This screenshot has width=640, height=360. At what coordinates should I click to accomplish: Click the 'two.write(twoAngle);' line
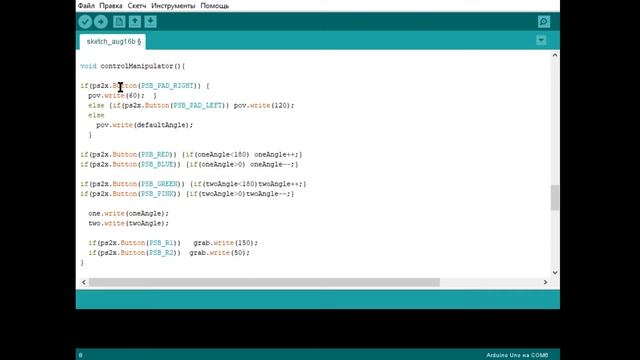pyautogui.click(x=128, y=223)
